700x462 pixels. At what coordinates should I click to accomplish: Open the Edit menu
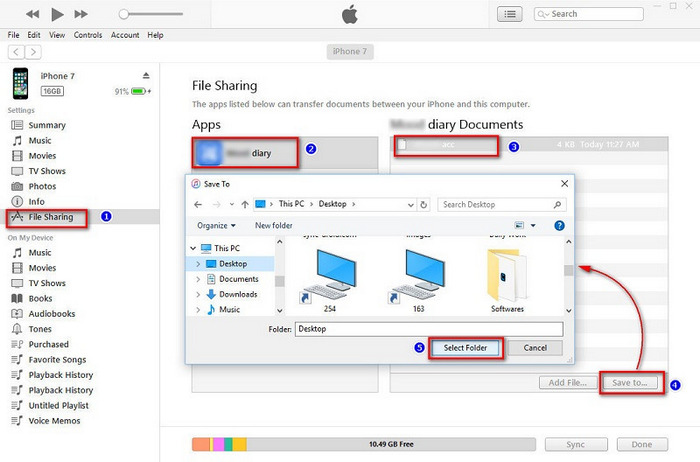click(34, 35)
